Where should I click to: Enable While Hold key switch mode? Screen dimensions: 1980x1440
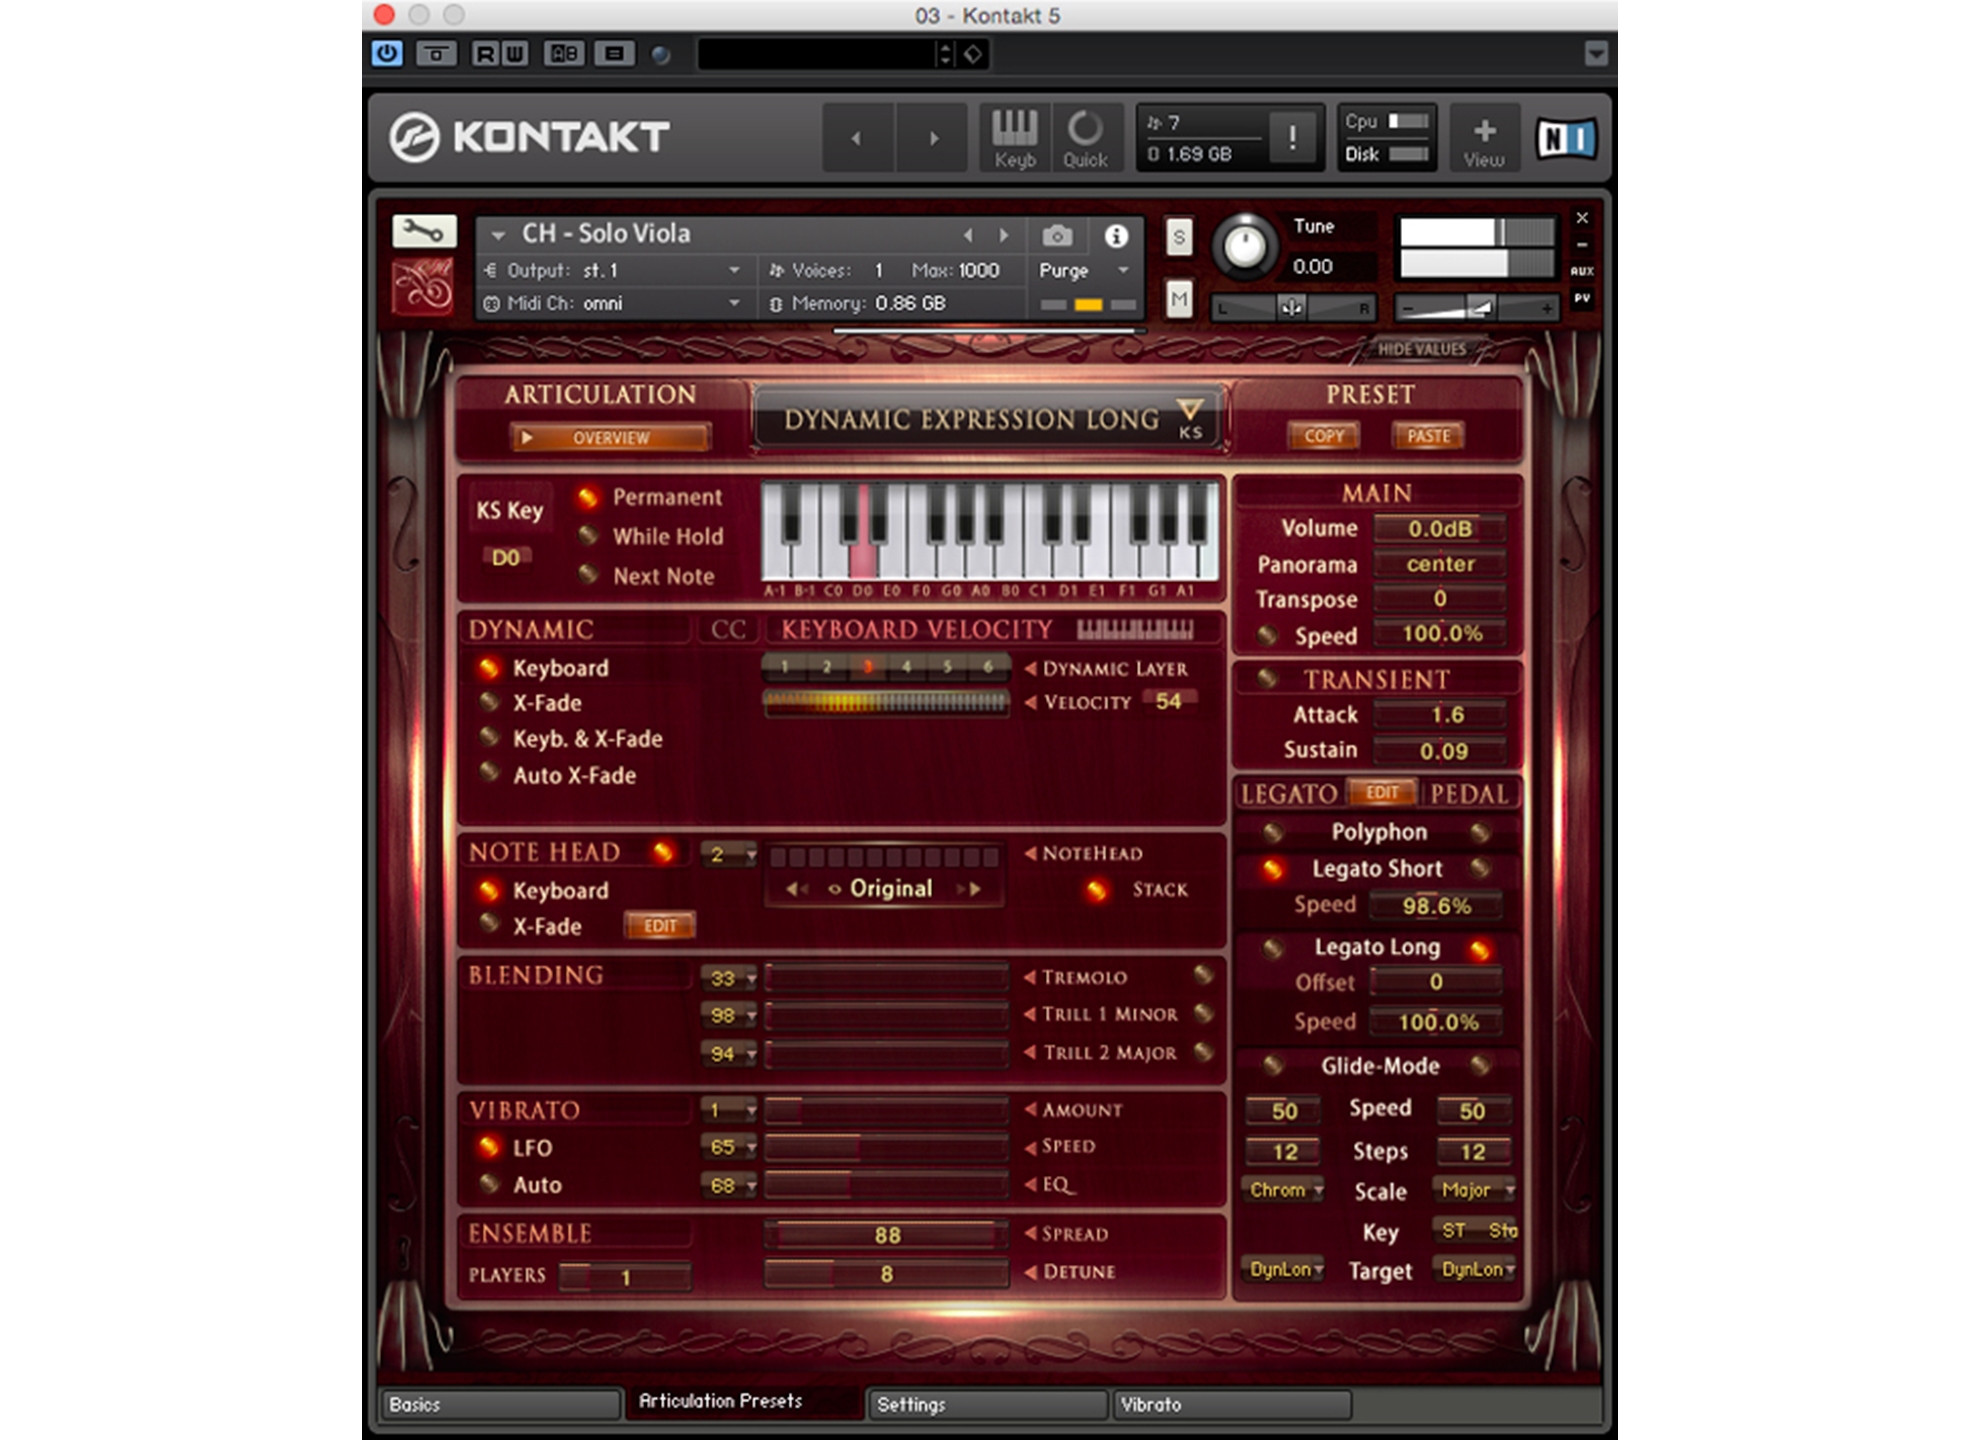[588, 536]
